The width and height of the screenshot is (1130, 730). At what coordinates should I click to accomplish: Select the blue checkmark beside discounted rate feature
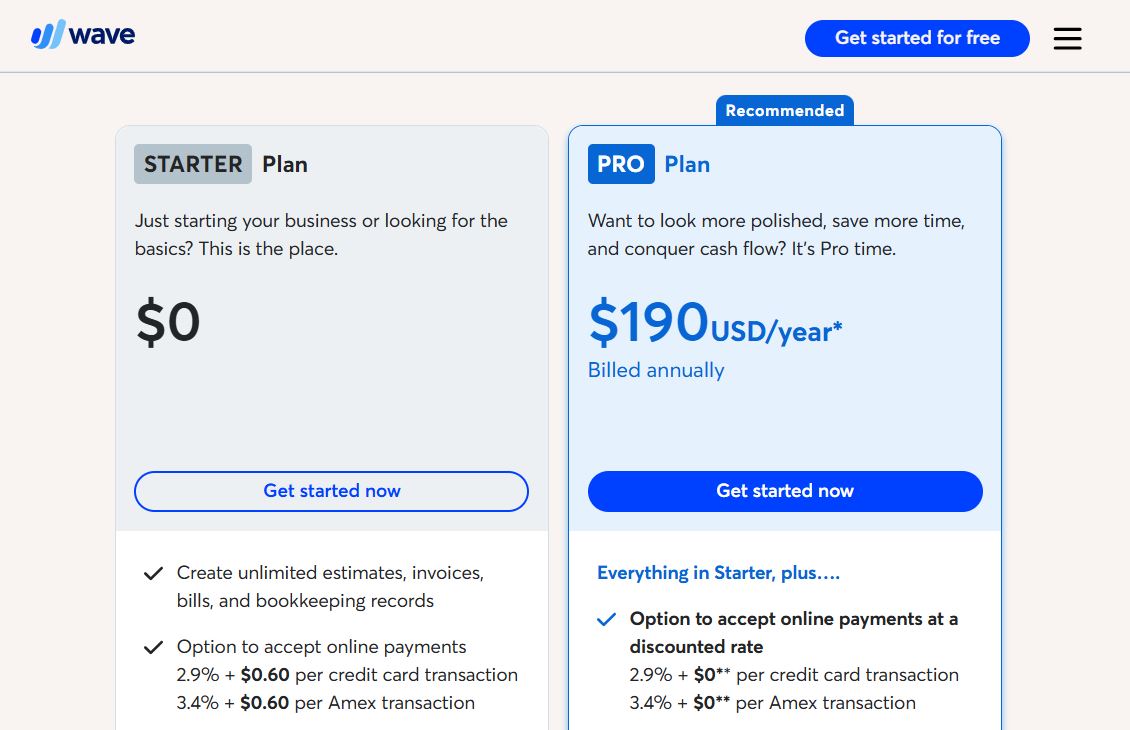[x=606, y=619]
